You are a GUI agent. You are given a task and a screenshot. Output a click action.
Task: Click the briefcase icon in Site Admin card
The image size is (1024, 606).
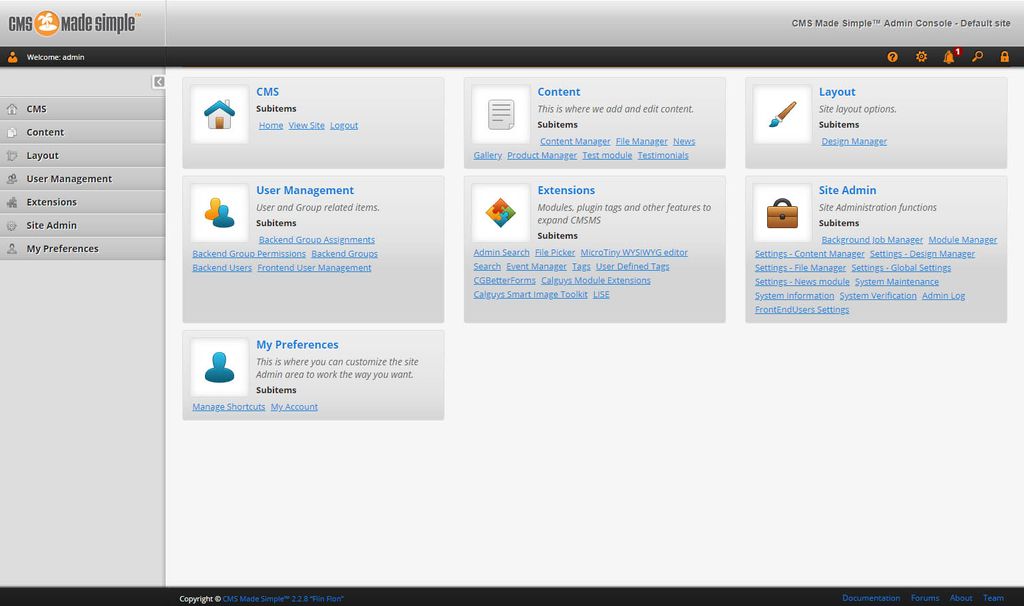point(782,213)
